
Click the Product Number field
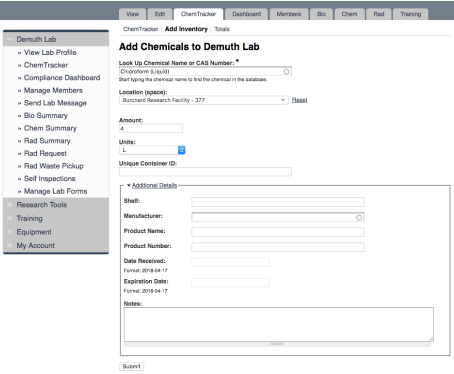click(278, 247)
